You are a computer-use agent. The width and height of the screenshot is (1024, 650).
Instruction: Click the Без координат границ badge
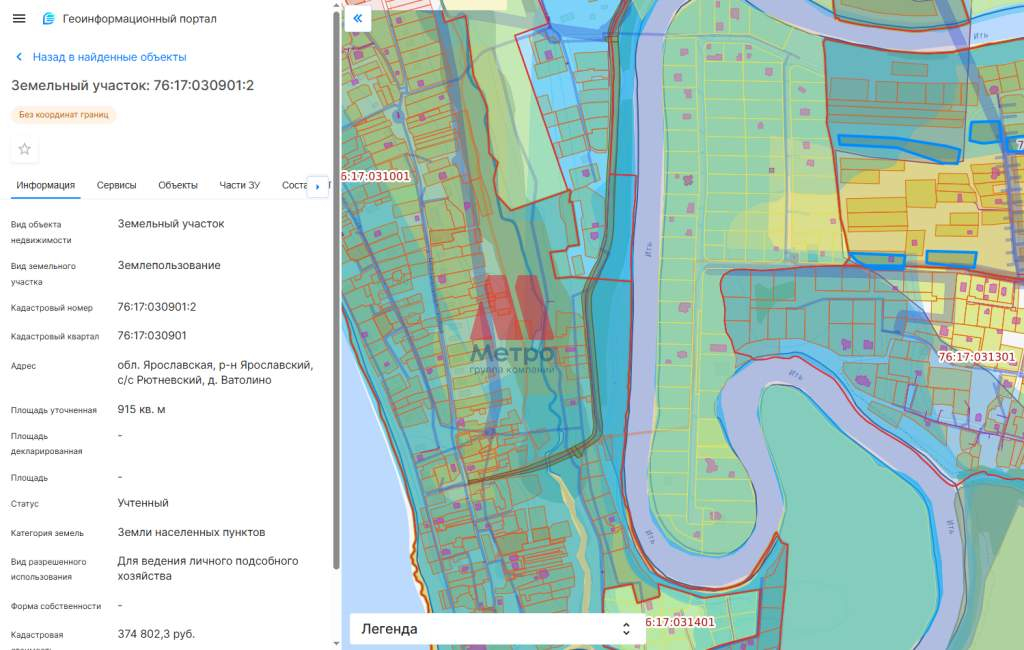click(x=64, y=115)
